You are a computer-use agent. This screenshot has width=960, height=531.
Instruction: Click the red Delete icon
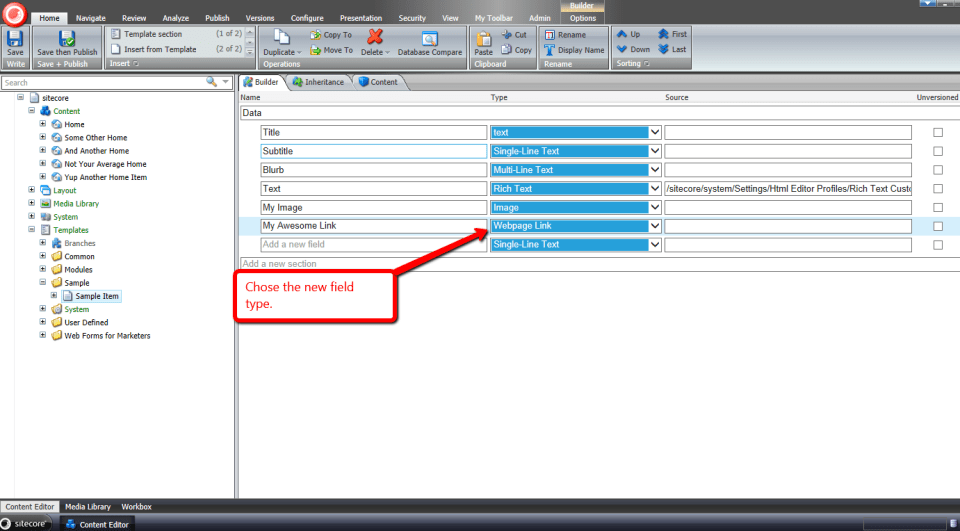coord(375,38)
